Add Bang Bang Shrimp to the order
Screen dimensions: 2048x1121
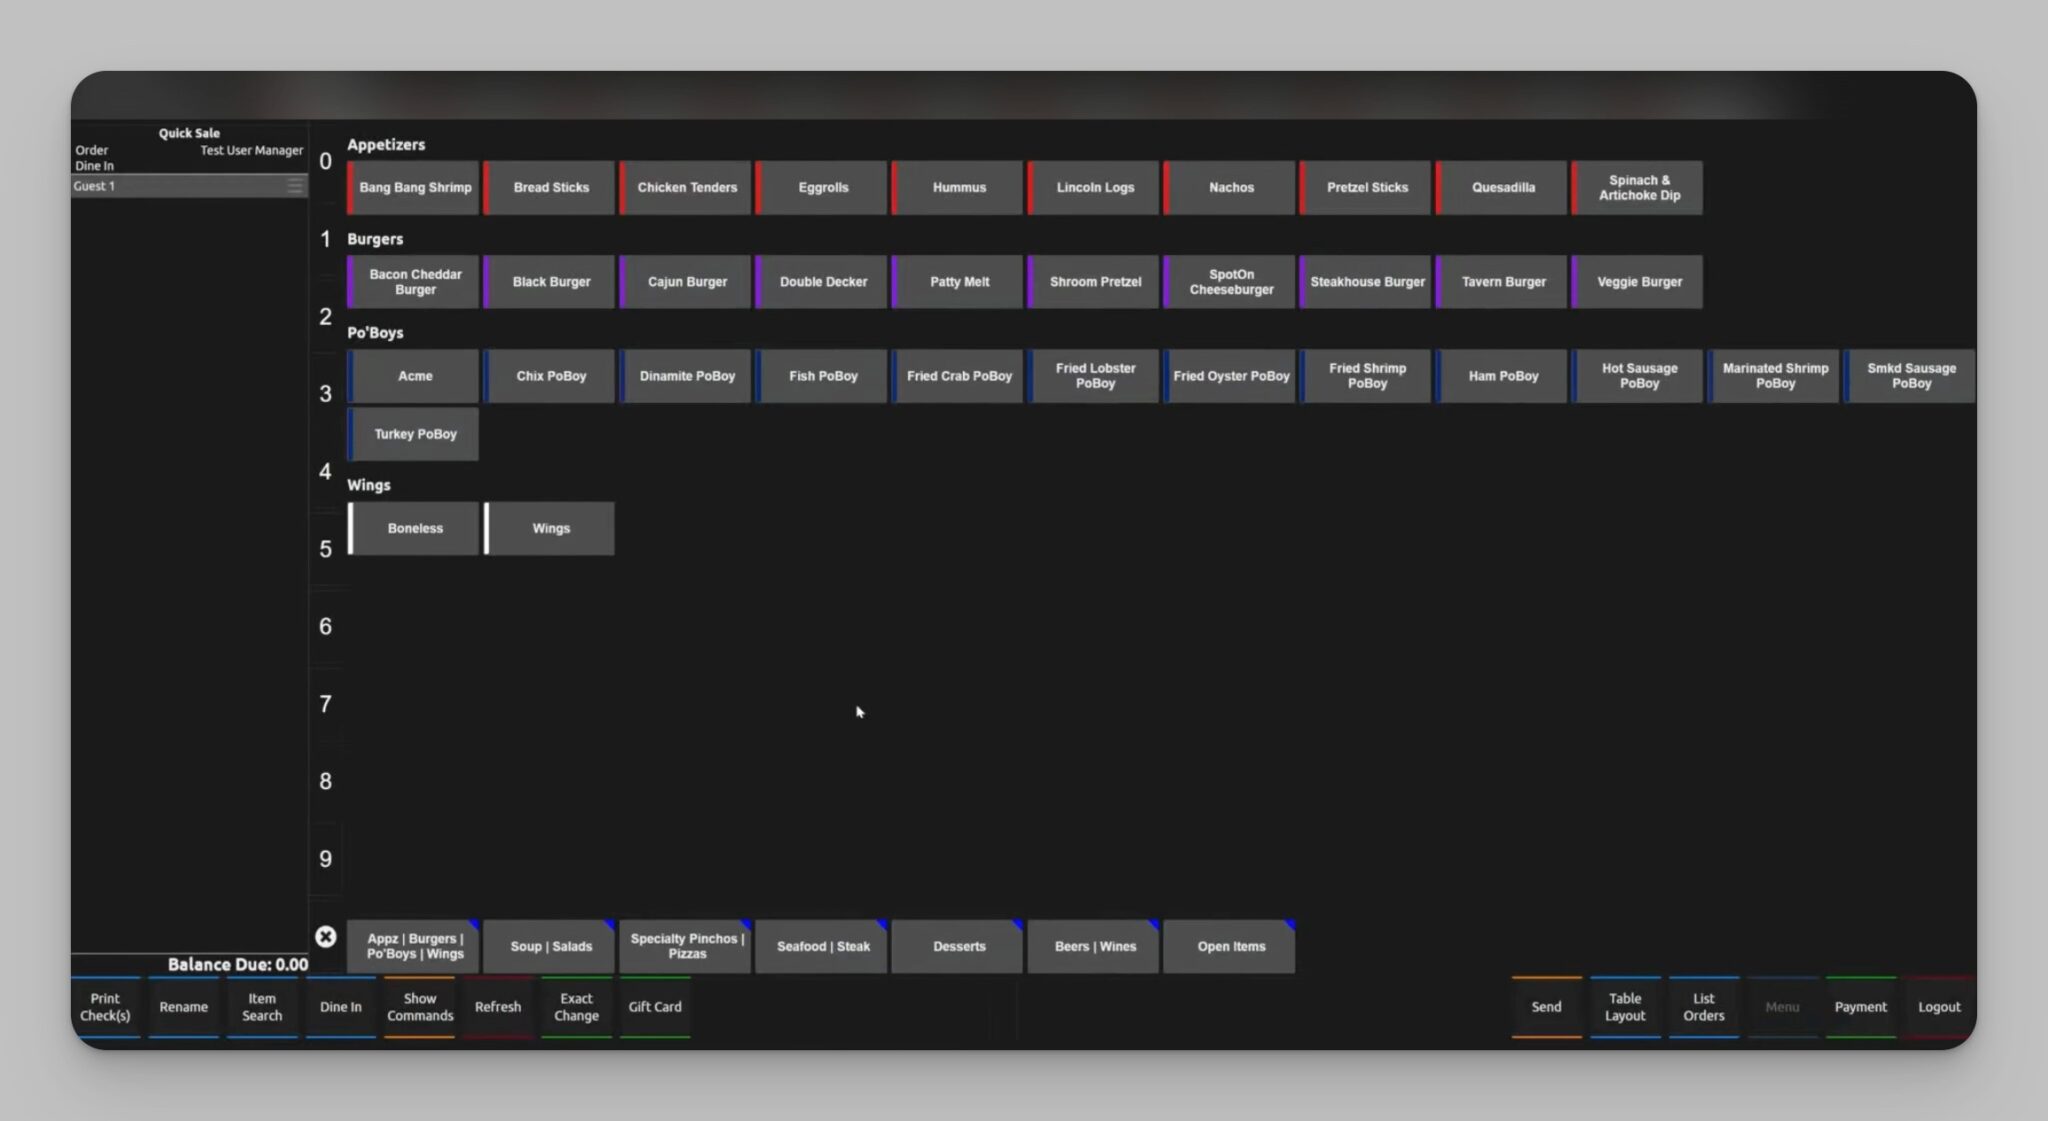point(413,188)
